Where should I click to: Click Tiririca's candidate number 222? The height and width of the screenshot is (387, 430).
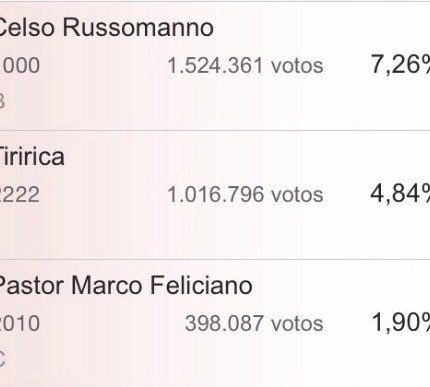point(20,194)
